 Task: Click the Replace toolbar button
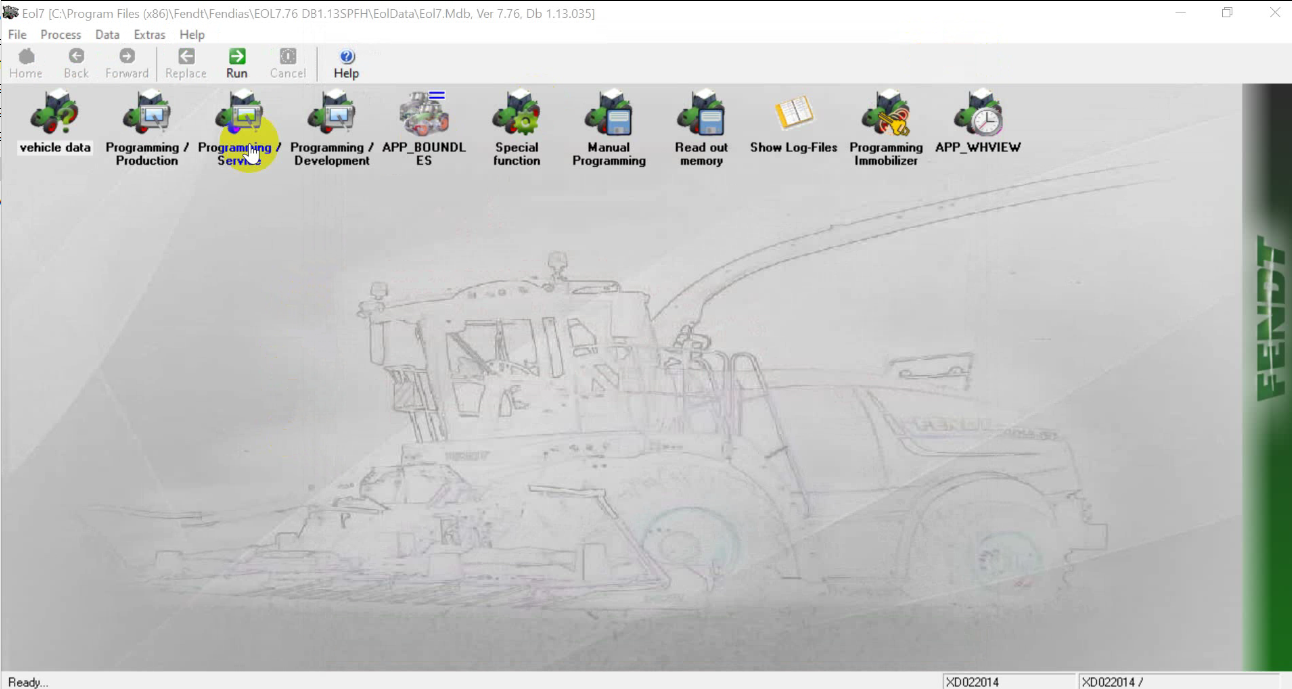186,64
